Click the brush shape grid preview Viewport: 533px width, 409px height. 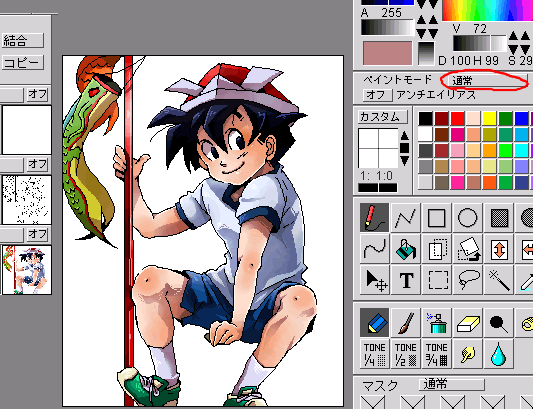point(378,148)
